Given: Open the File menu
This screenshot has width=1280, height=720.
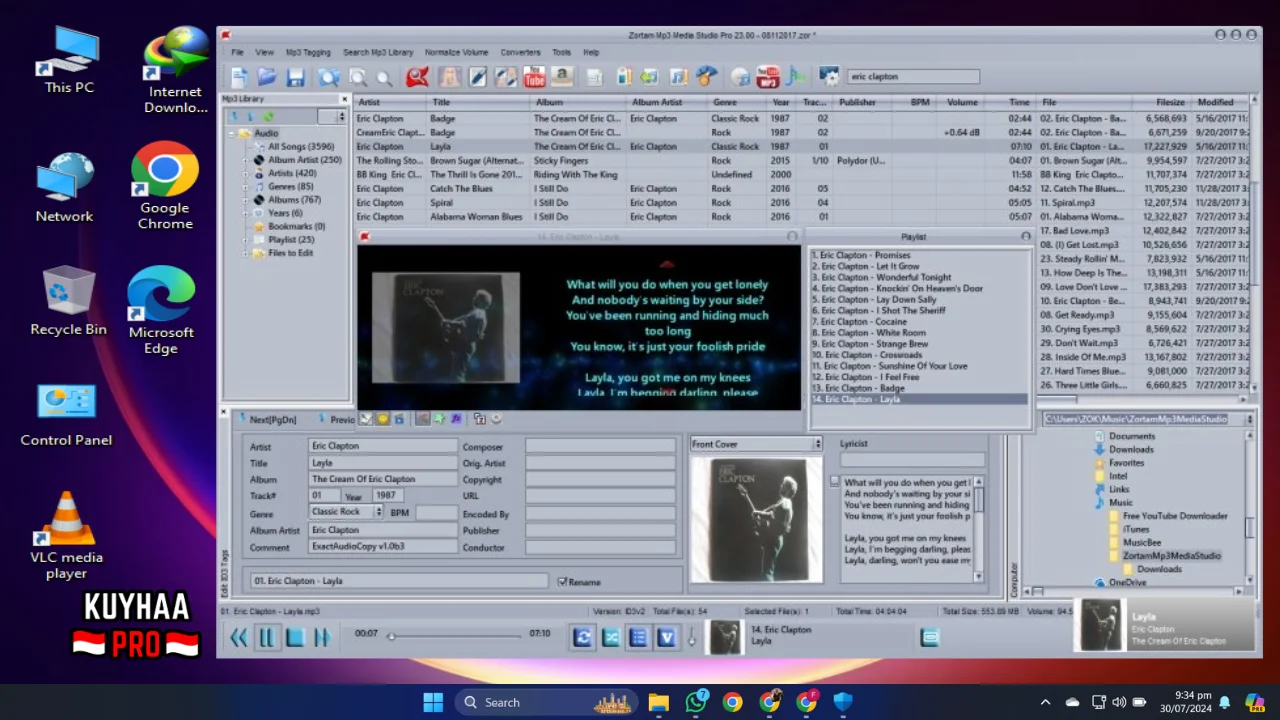Looking at the screenshot, I should pos(237,52).
